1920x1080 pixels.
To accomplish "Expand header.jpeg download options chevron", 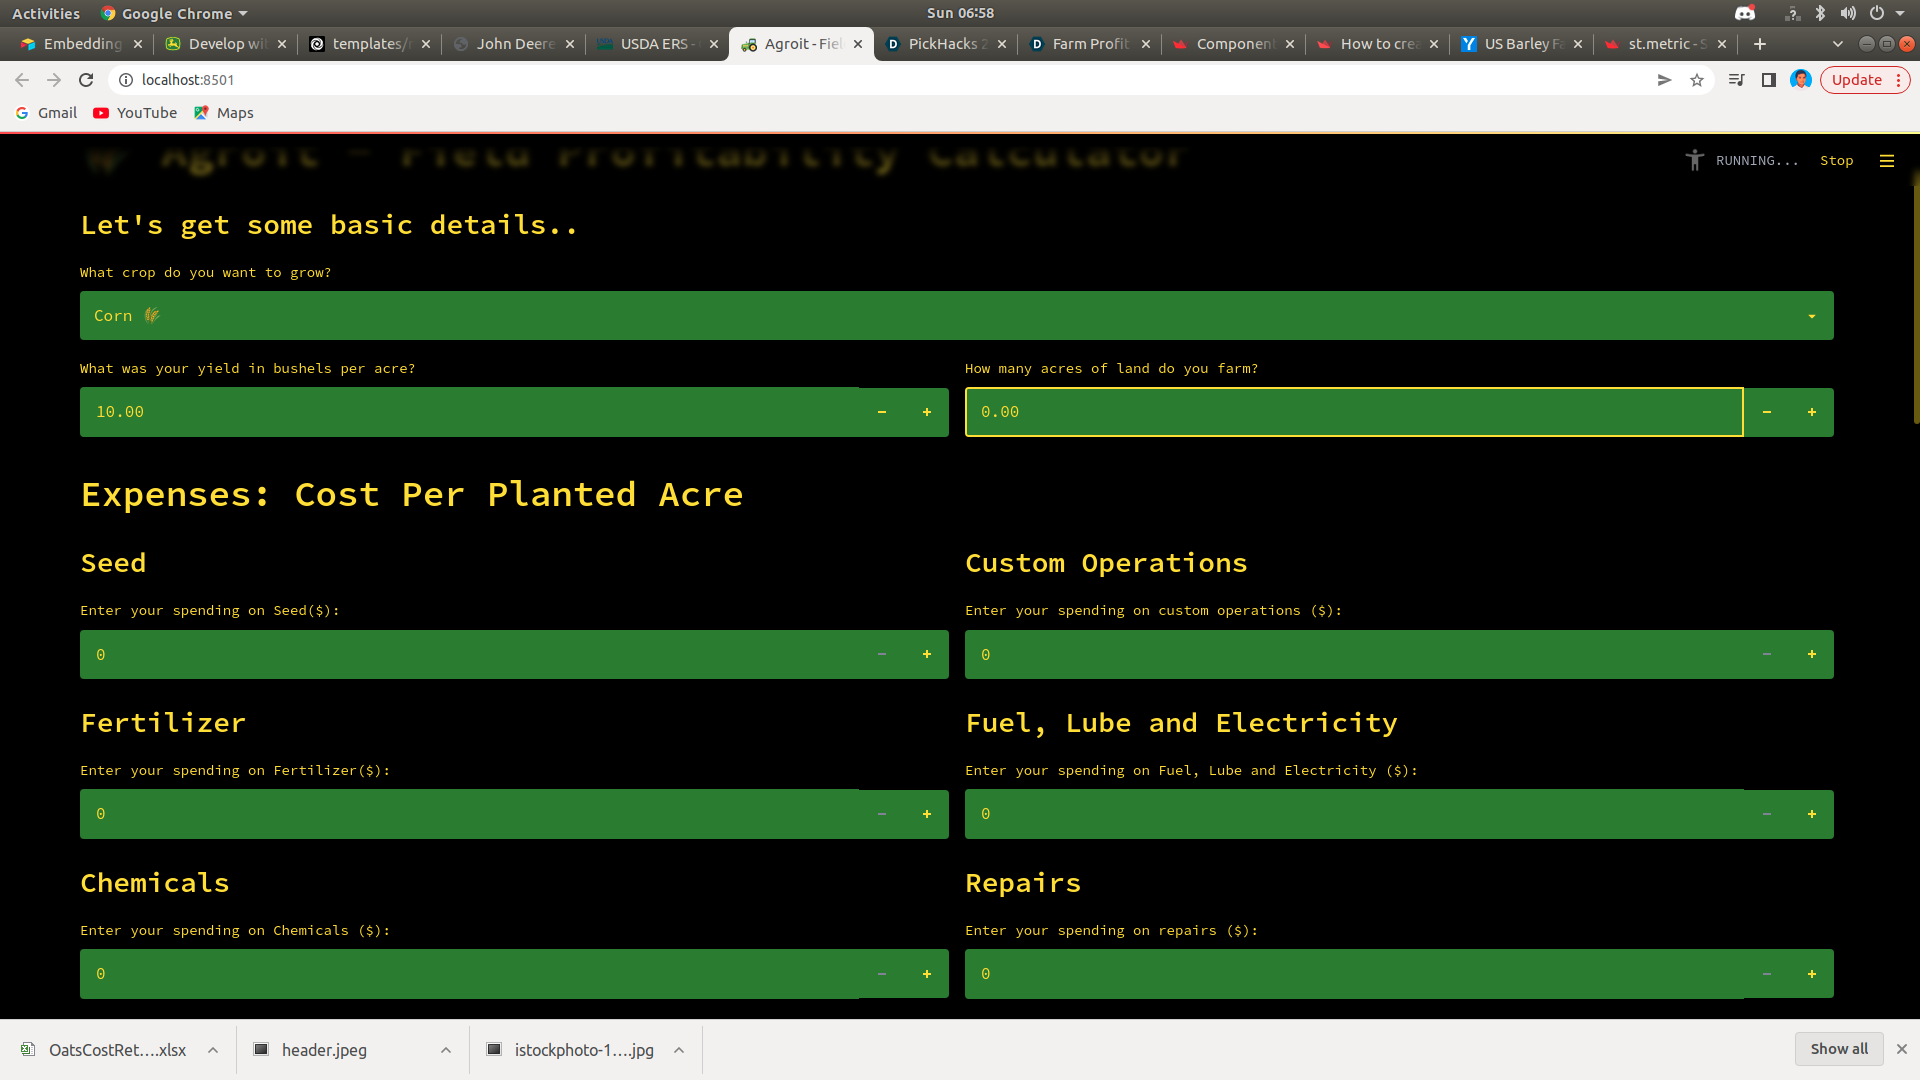I will pyautogui.click(x=446, y=1050).
